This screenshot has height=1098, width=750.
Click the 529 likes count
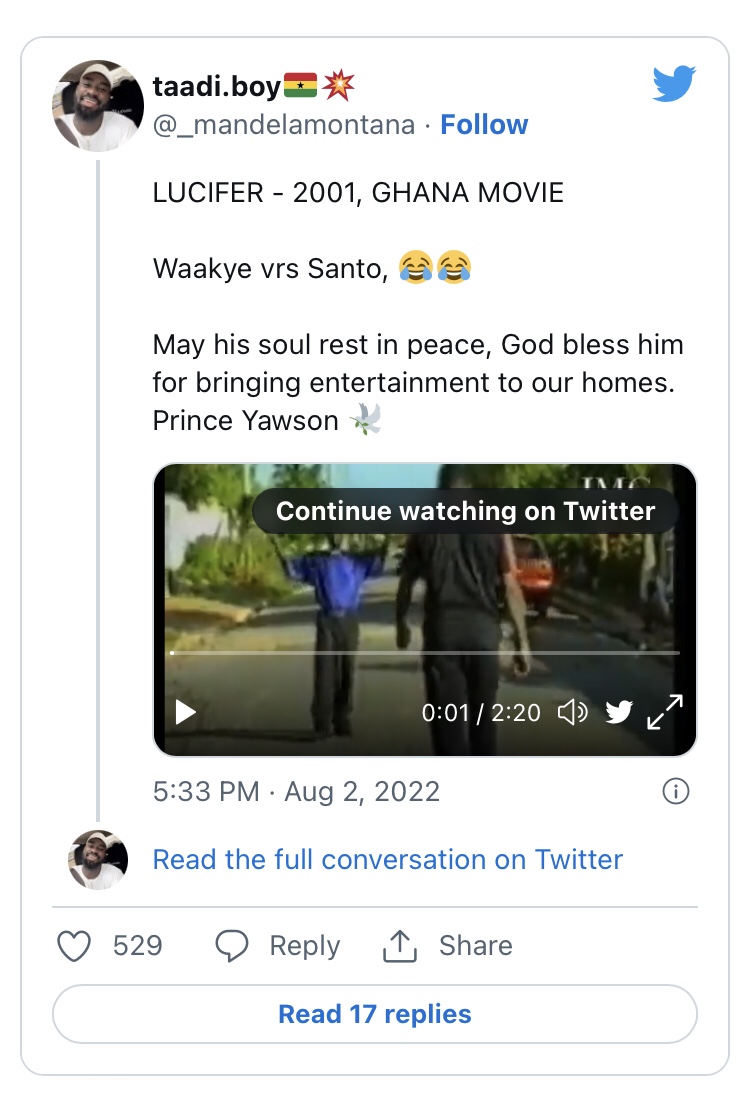(x=137, y=945)
